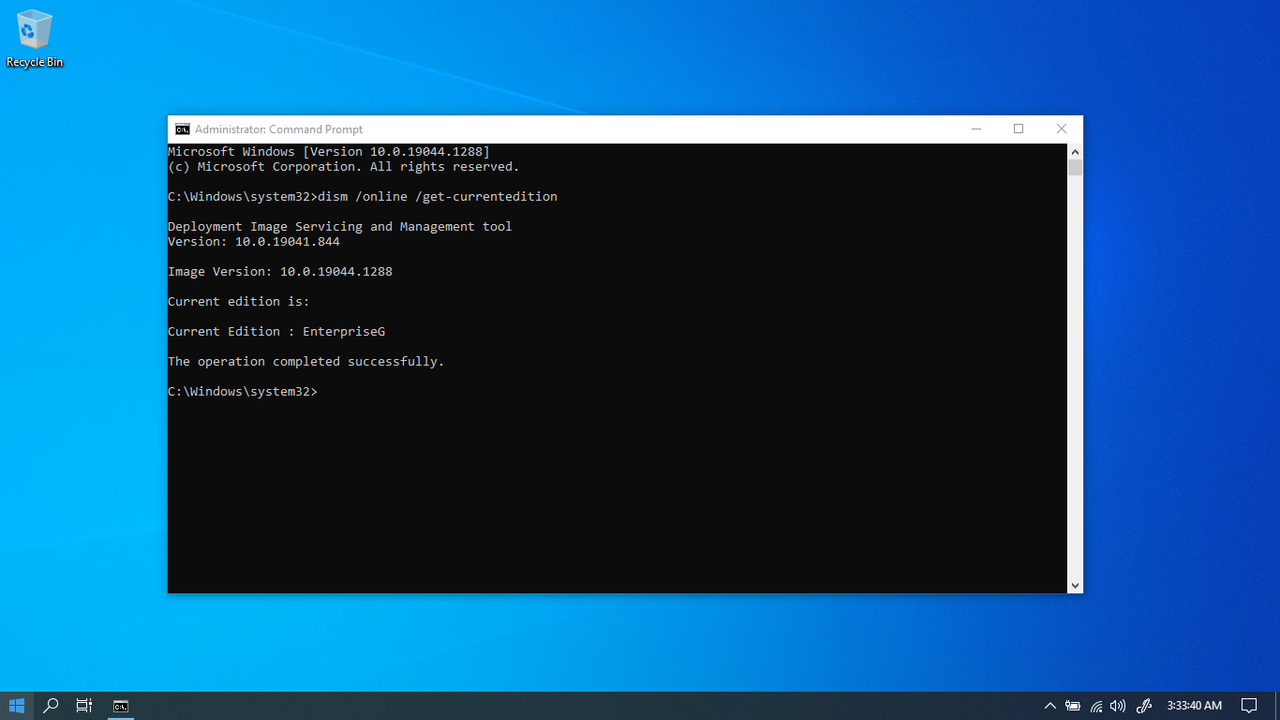This screenshot has width=1280, height=720.
Task: Click the clock showing 3:33:40 AM
Action: [1194, 706]
